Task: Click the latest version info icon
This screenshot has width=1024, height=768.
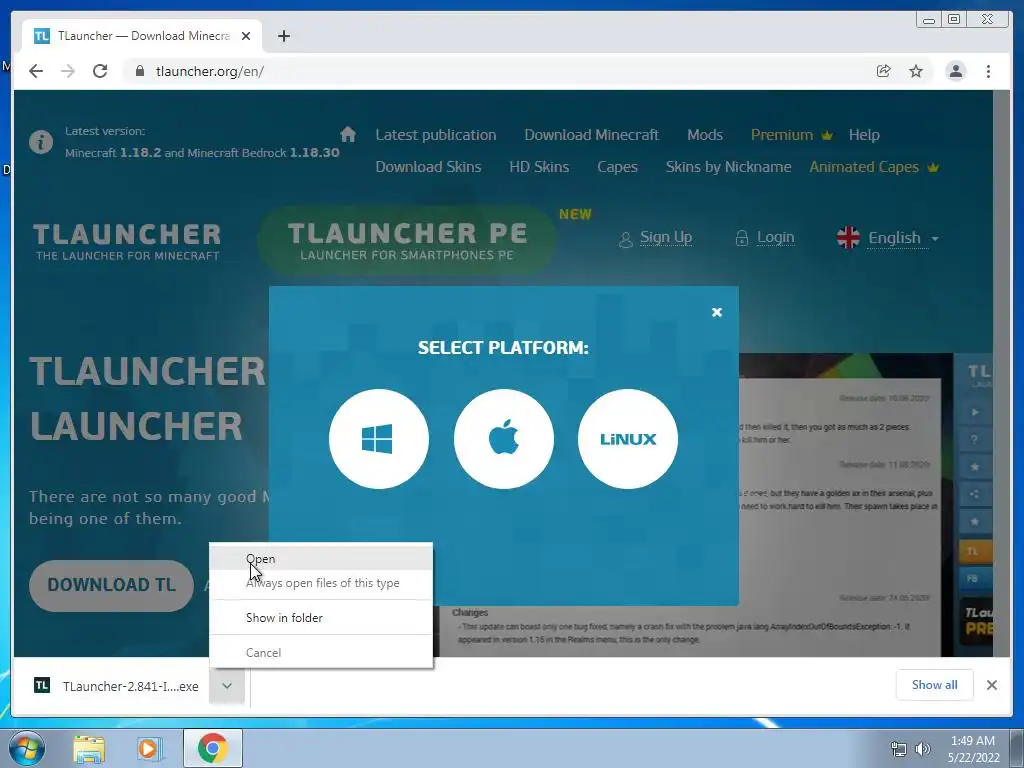Action: (40, 142)
